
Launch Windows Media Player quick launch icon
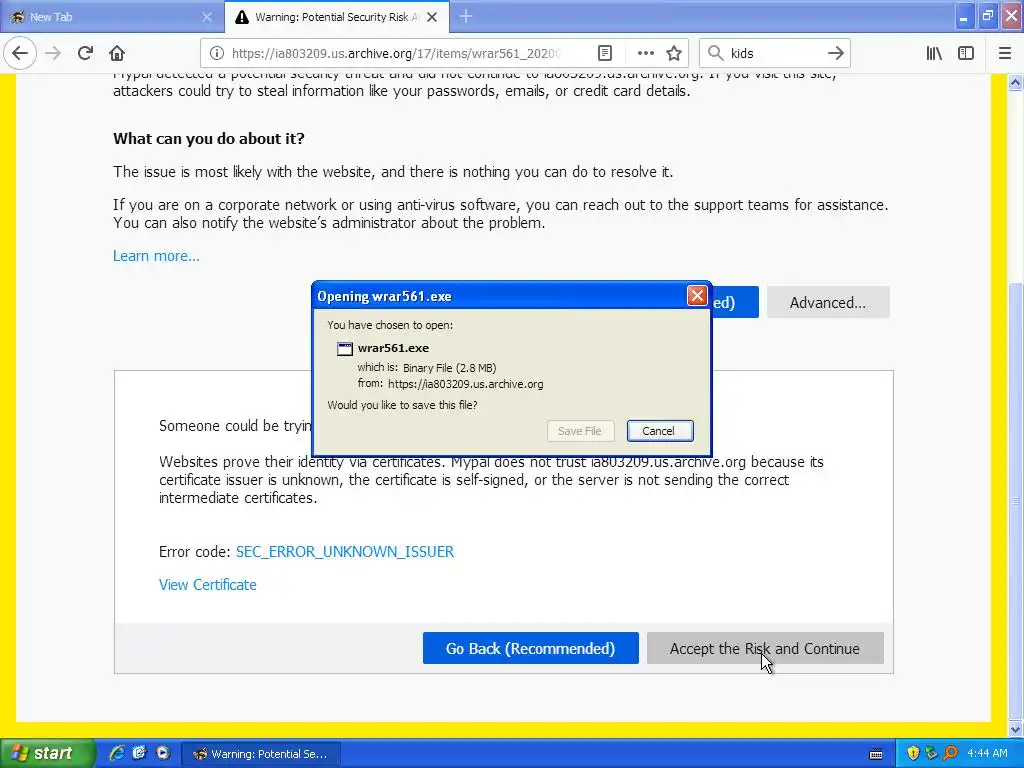point(163,754)
